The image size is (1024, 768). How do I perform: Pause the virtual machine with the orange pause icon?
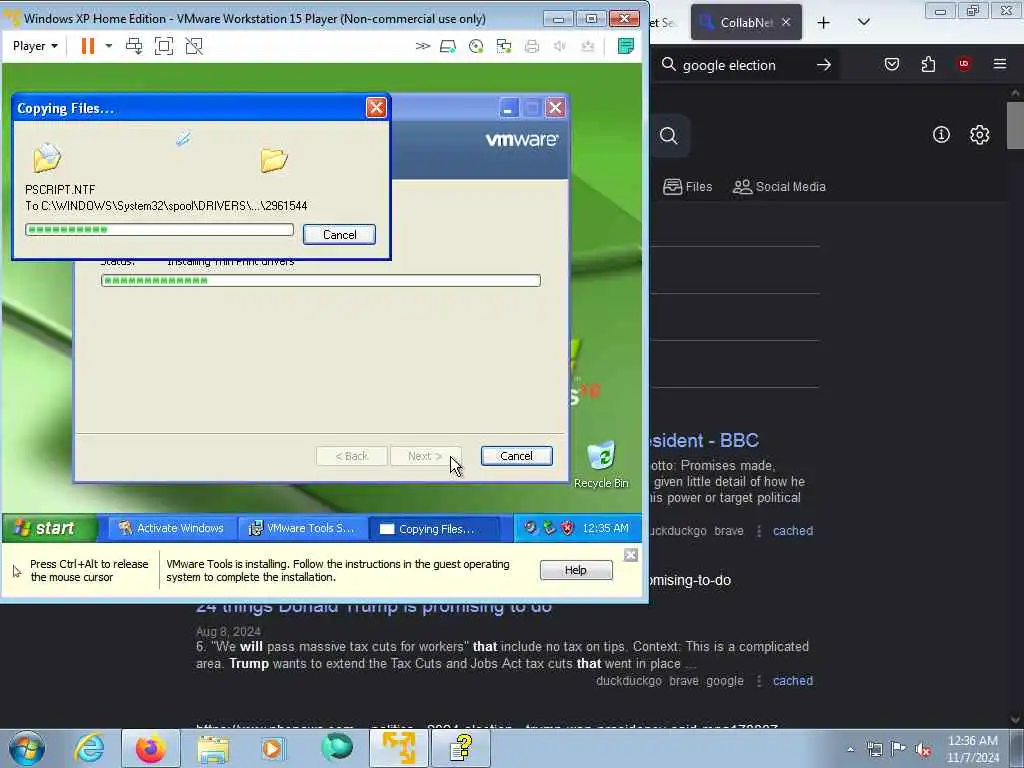[x=88, y=46]
